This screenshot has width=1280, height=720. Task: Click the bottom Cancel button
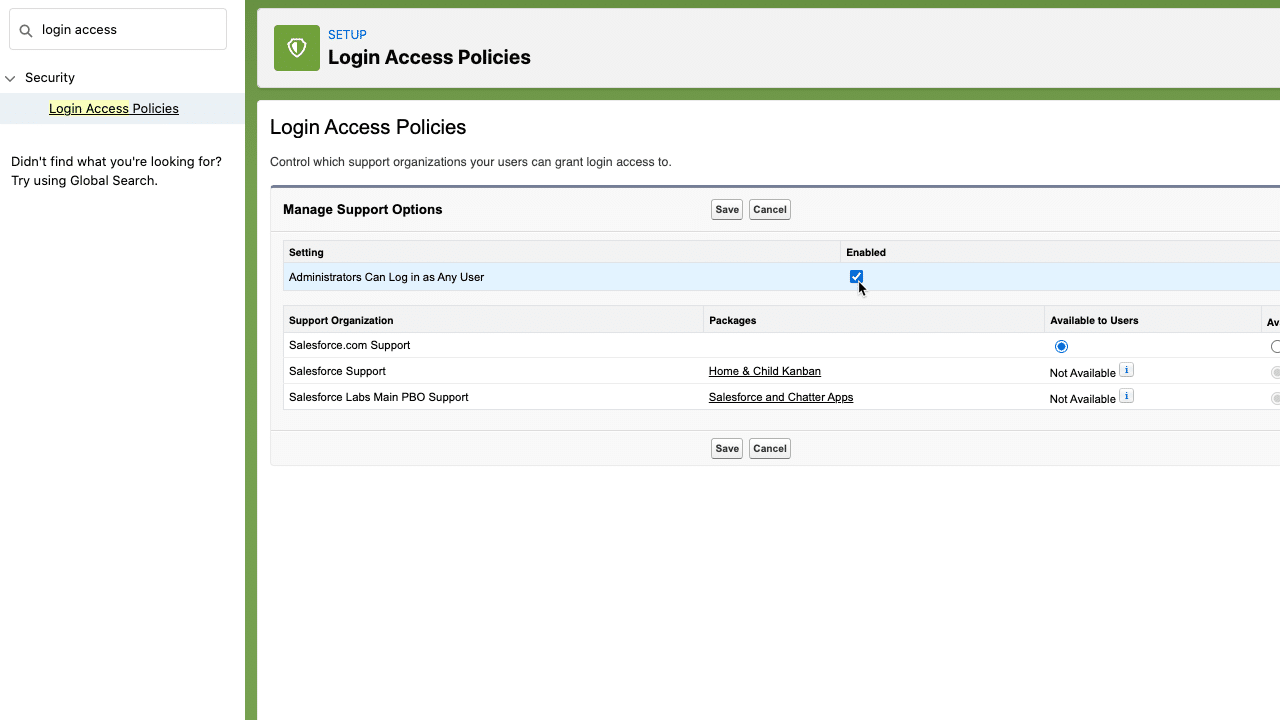pyautogui.click(x=769, y=448)
